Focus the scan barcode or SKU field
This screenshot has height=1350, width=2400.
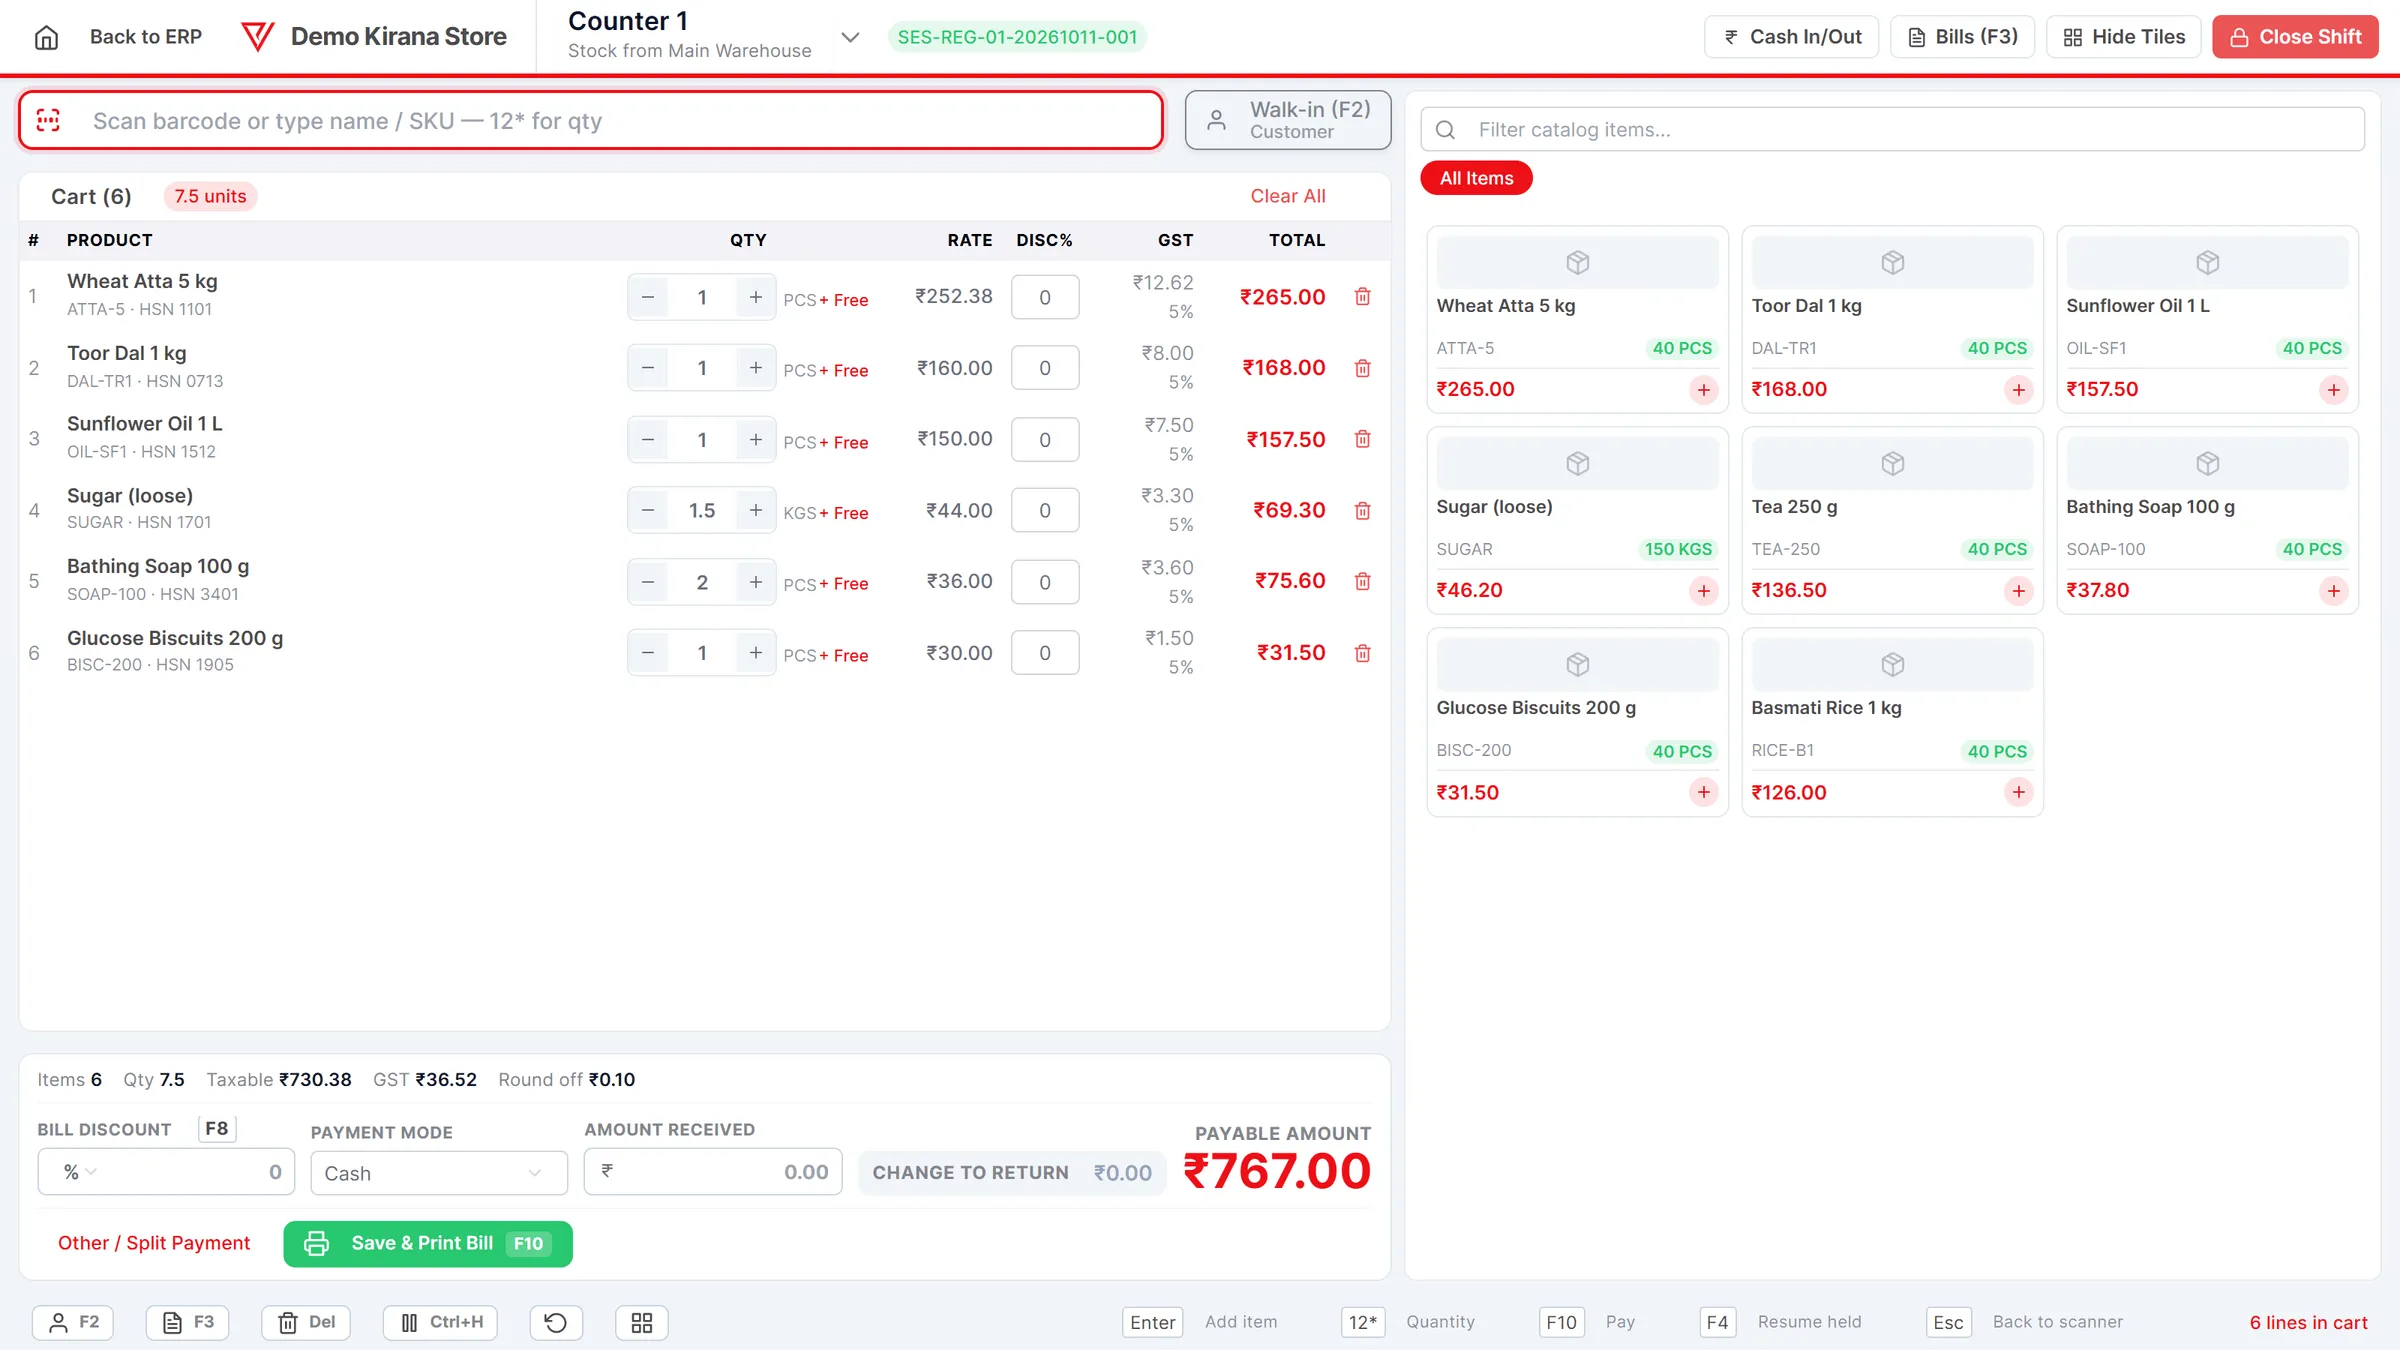(x=591, y=121)
